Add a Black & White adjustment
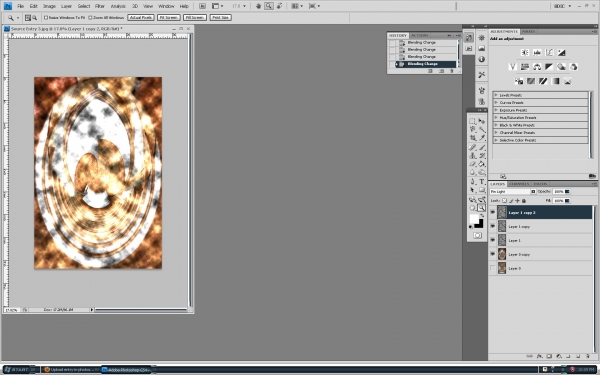600x375 pixels. point(549,67)
